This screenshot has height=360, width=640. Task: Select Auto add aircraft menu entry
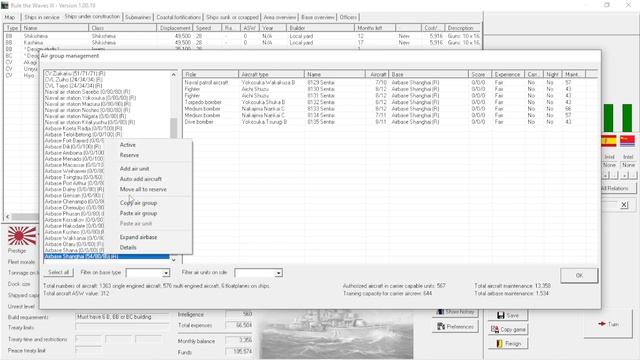140,179
